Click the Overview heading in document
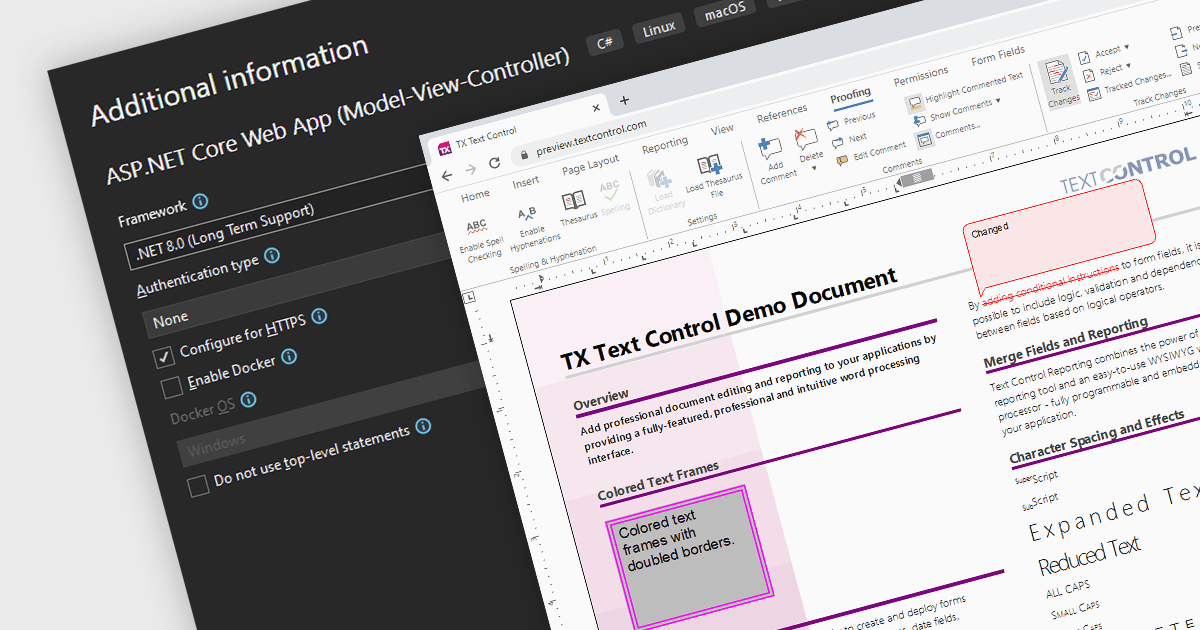1200x630 pixels. (x=601, y=400)
